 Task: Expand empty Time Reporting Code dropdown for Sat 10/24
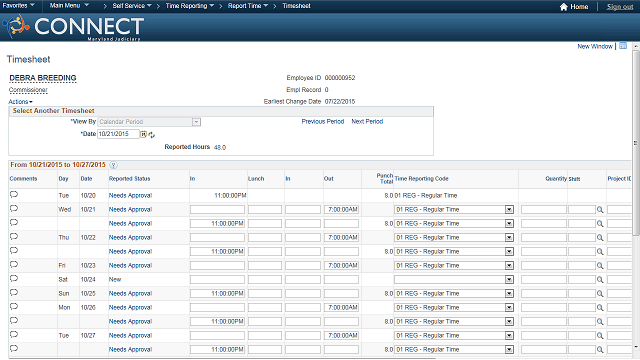509,280
